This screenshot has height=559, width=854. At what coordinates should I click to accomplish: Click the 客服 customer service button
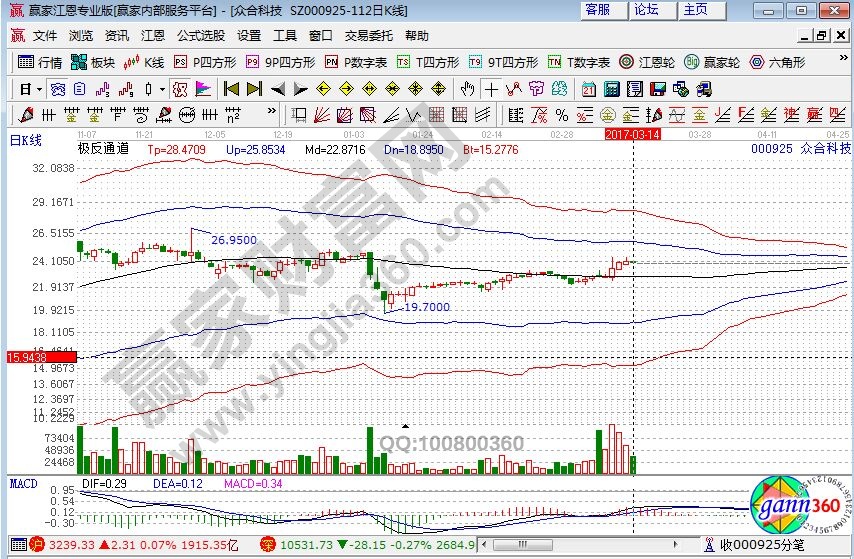point(598,10)
